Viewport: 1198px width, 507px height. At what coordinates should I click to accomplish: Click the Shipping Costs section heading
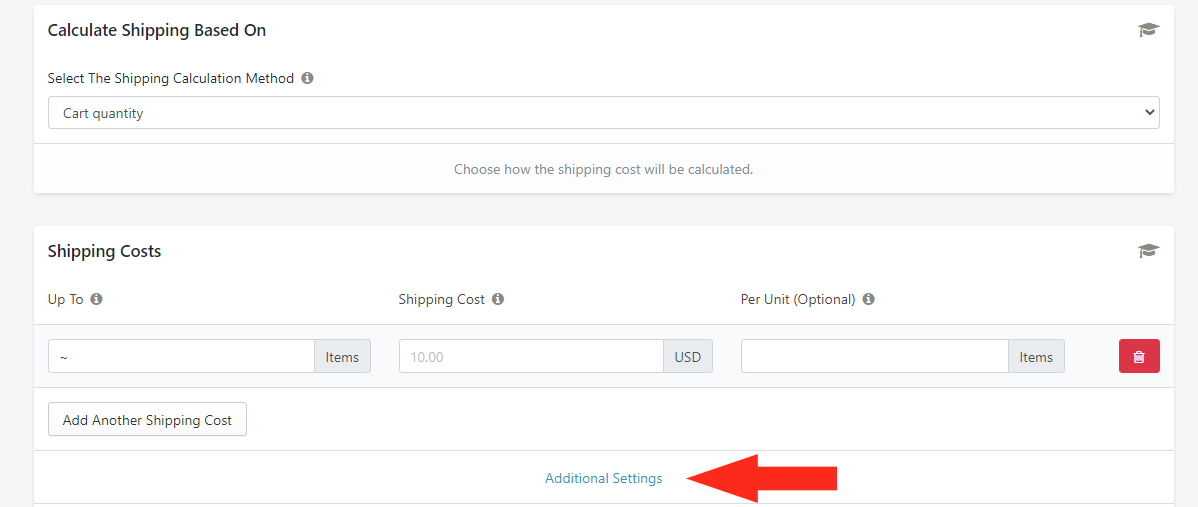click(104, 251)
